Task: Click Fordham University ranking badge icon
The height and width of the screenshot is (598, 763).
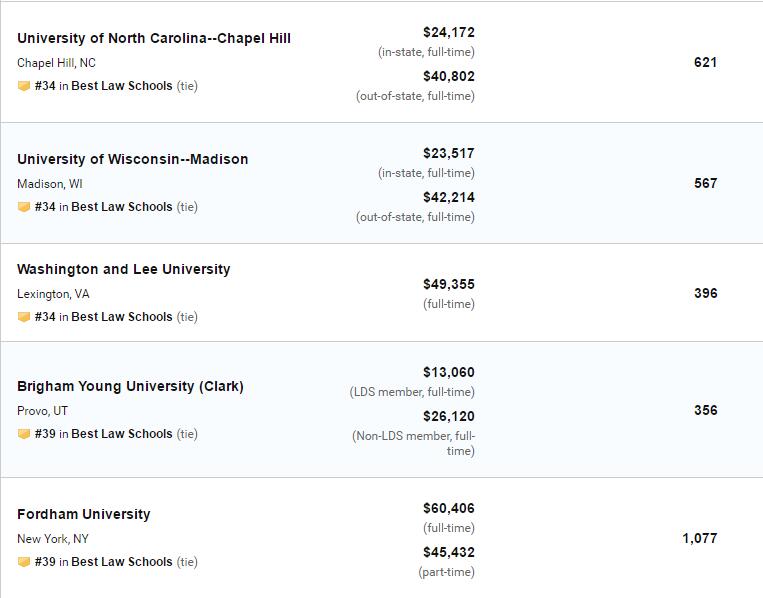Action: (x=24, y=562)
